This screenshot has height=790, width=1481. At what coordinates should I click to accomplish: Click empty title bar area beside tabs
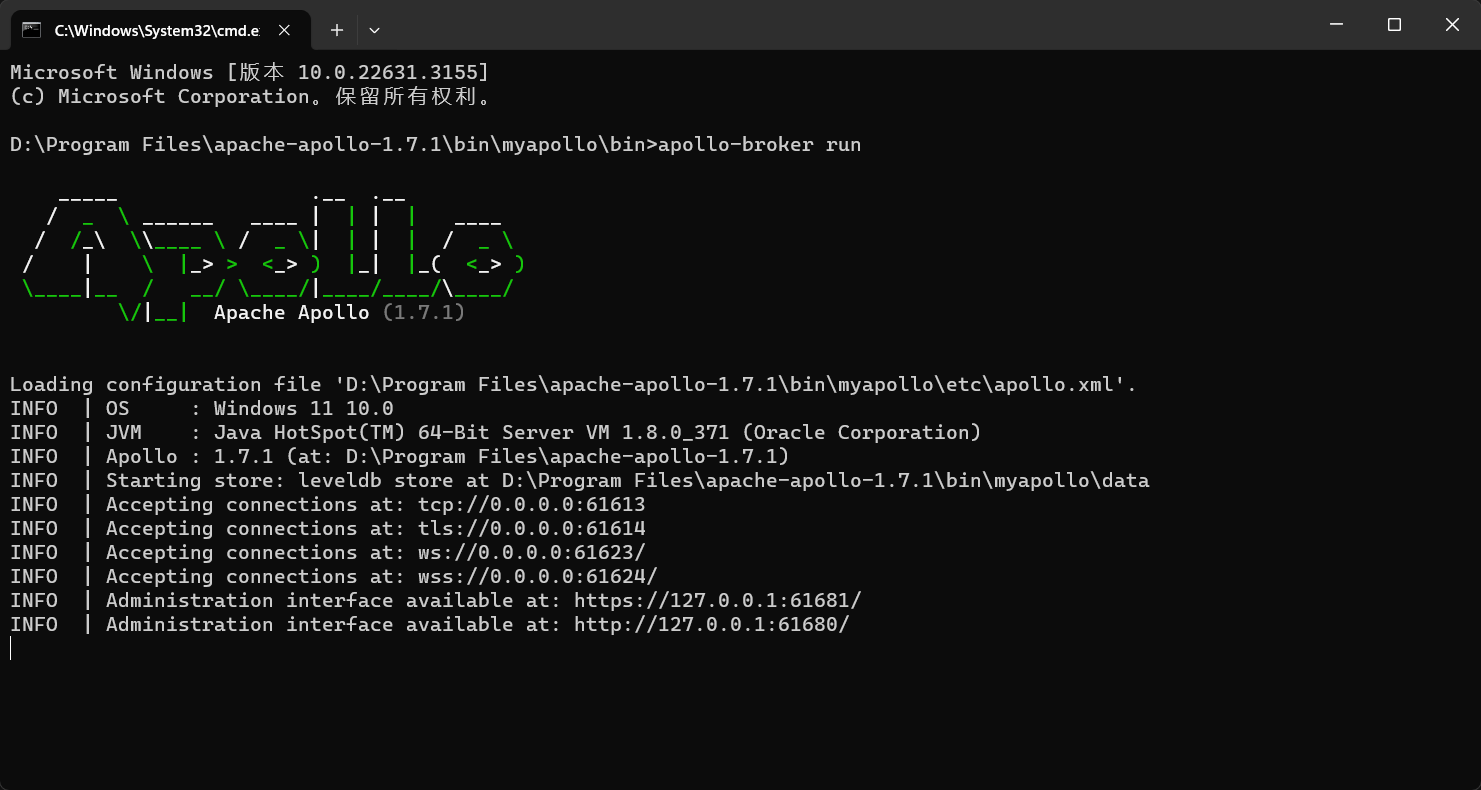[840, 25]
